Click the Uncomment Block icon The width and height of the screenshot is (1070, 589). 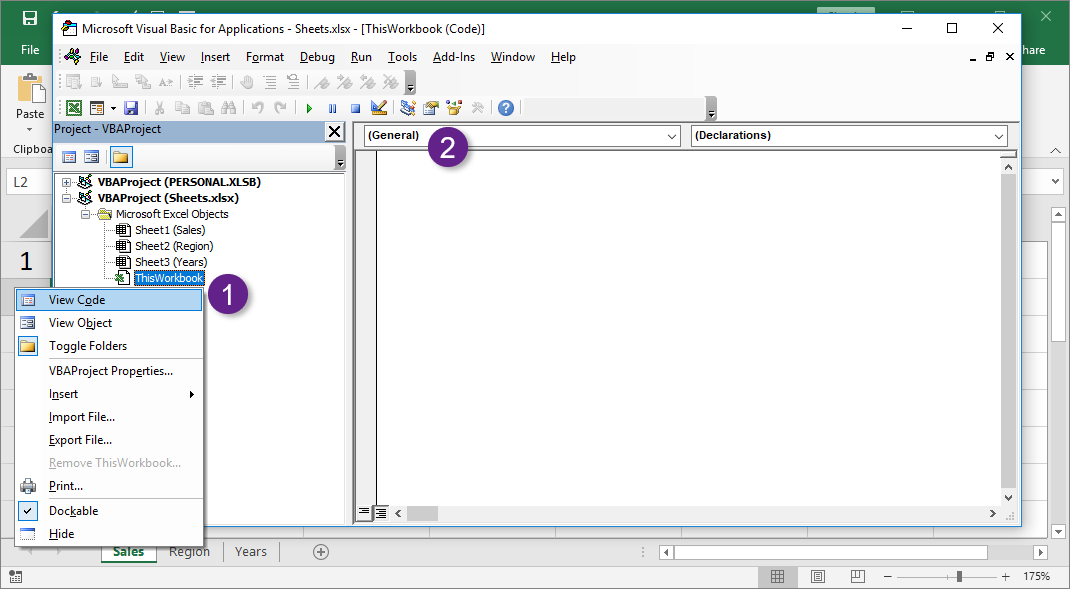pos(293,82)
